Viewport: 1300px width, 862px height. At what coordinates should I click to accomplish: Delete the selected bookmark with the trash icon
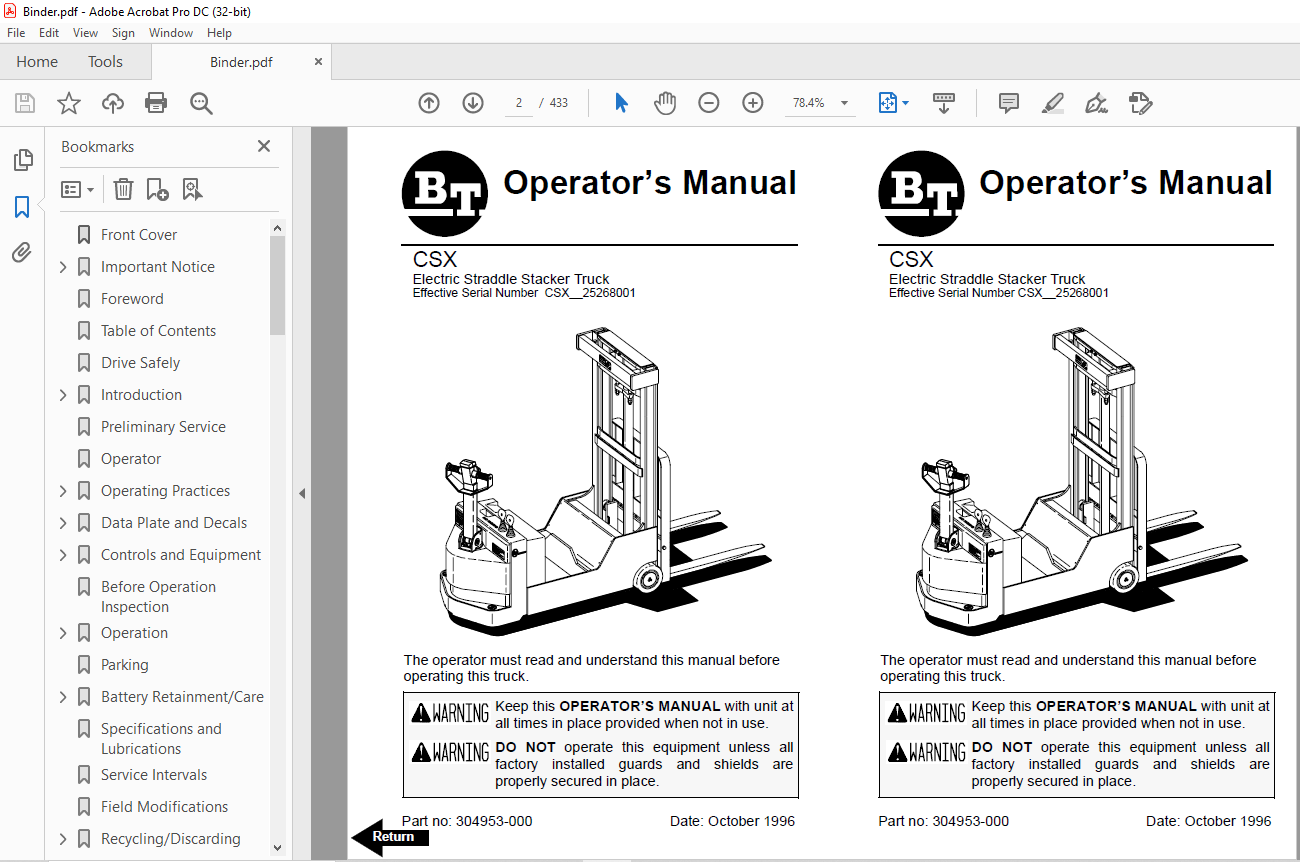pos(123,189)
